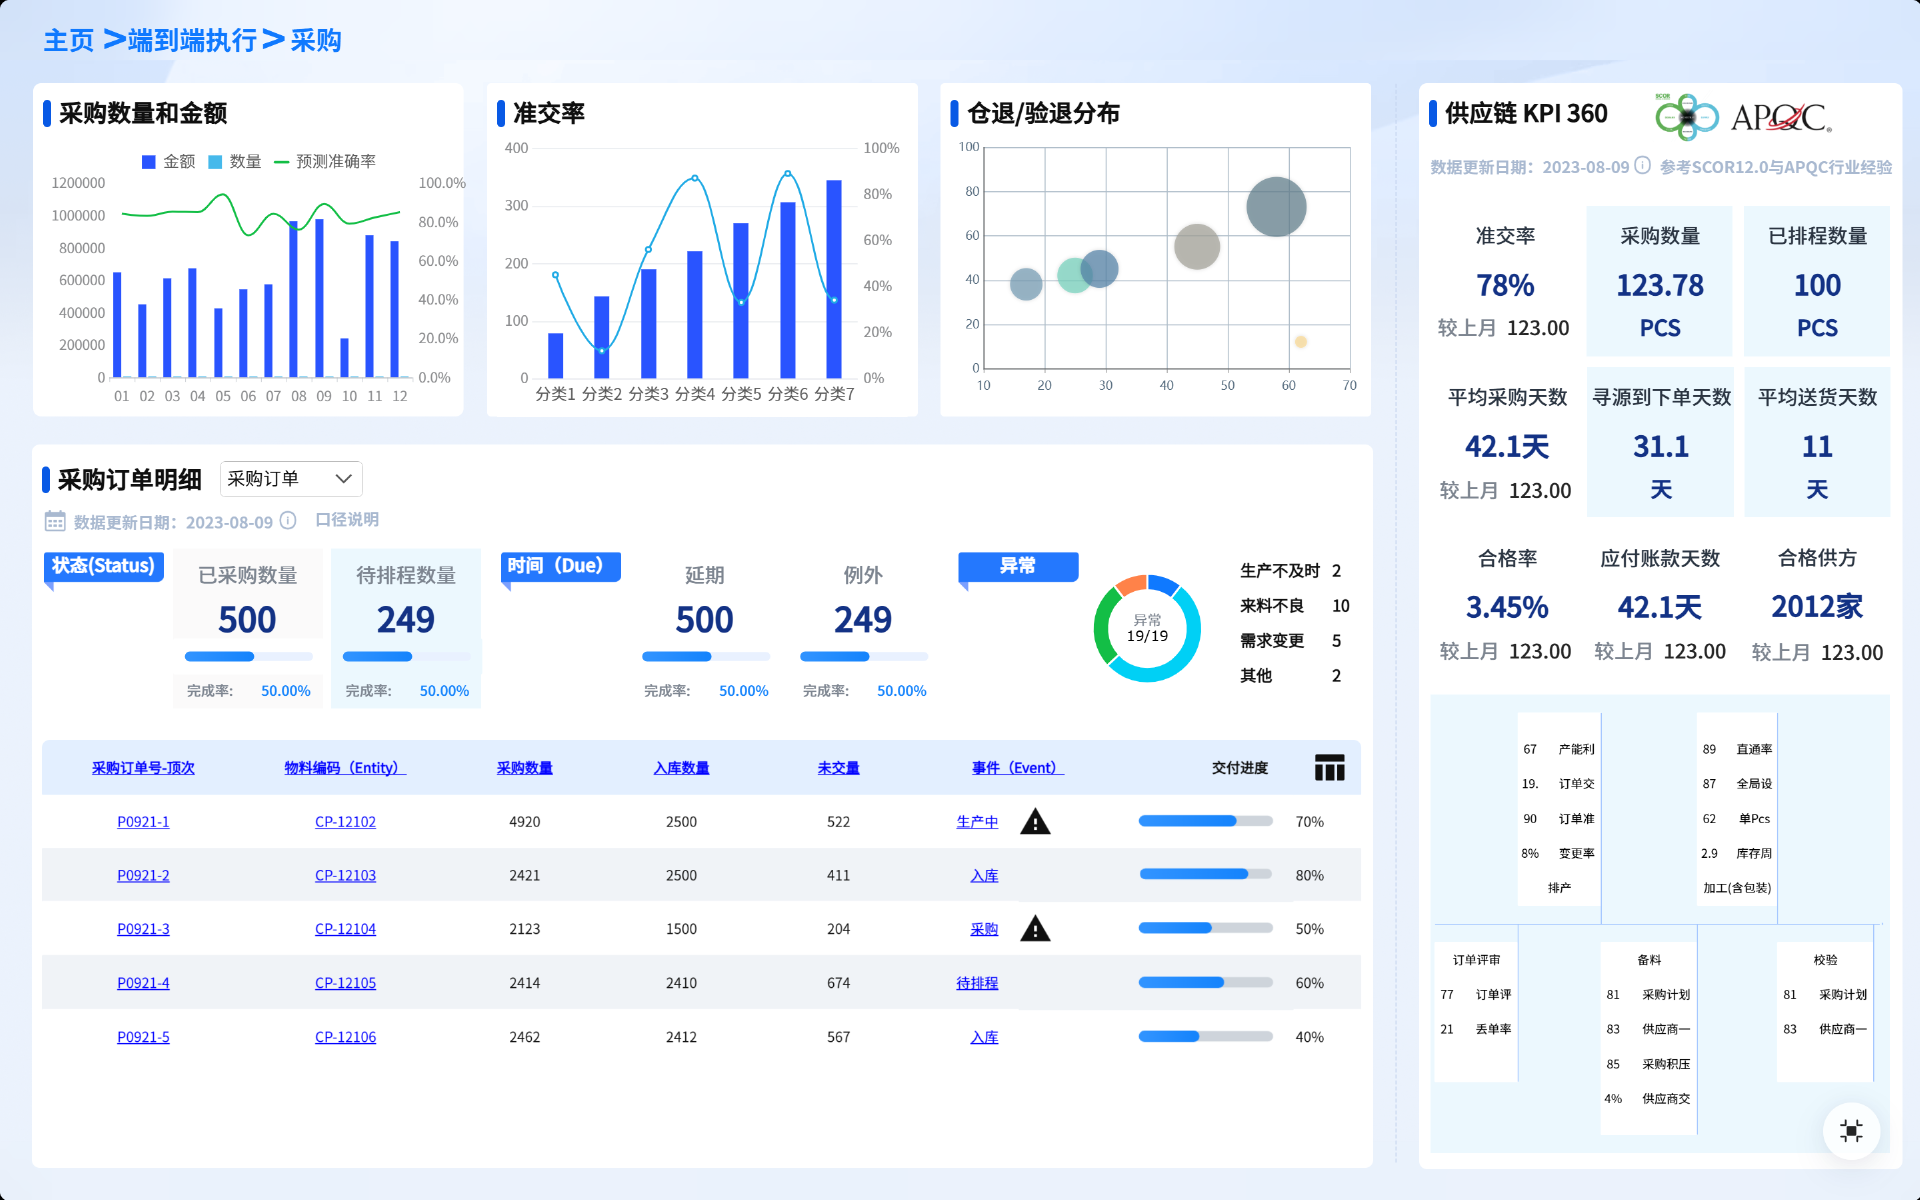Click the 异常 donut chart

(1147, 628)
